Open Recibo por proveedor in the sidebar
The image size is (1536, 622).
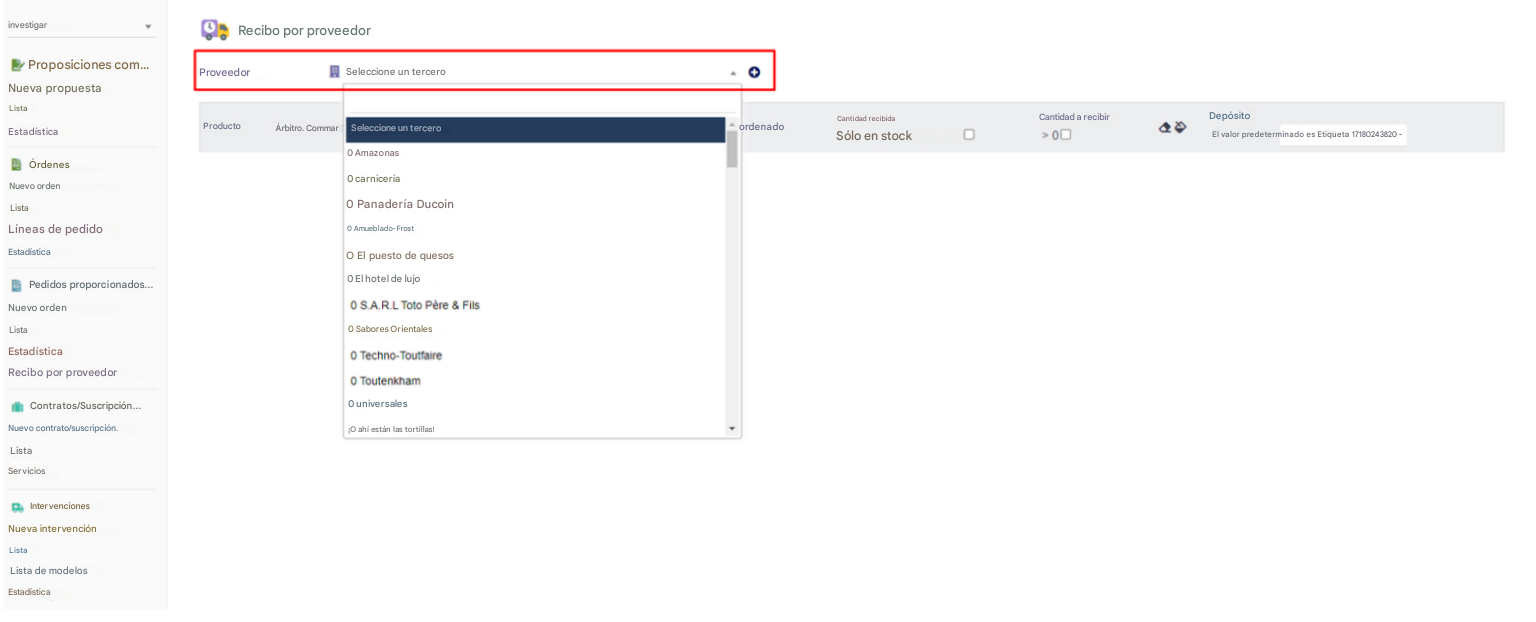pyautogui.click(x=62, y=373)
